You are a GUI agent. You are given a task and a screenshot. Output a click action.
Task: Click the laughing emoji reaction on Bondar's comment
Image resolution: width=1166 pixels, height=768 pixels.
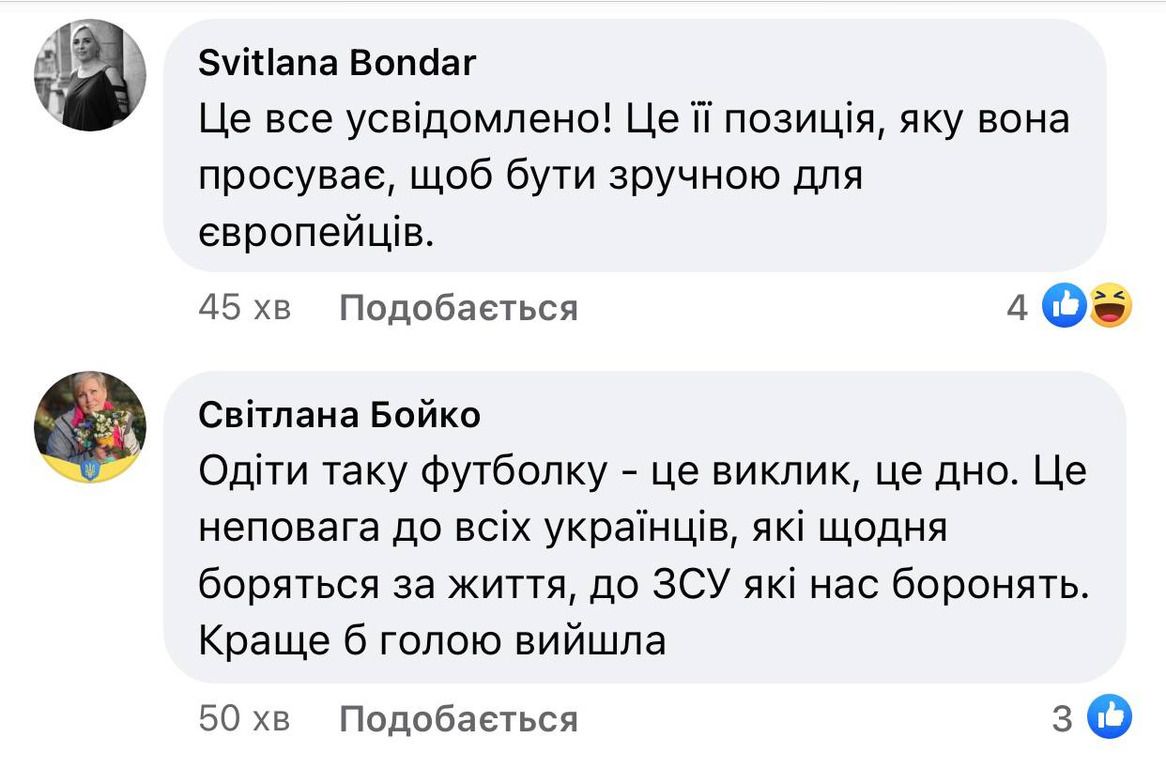pyautogui.click(x=1108, y=307)
